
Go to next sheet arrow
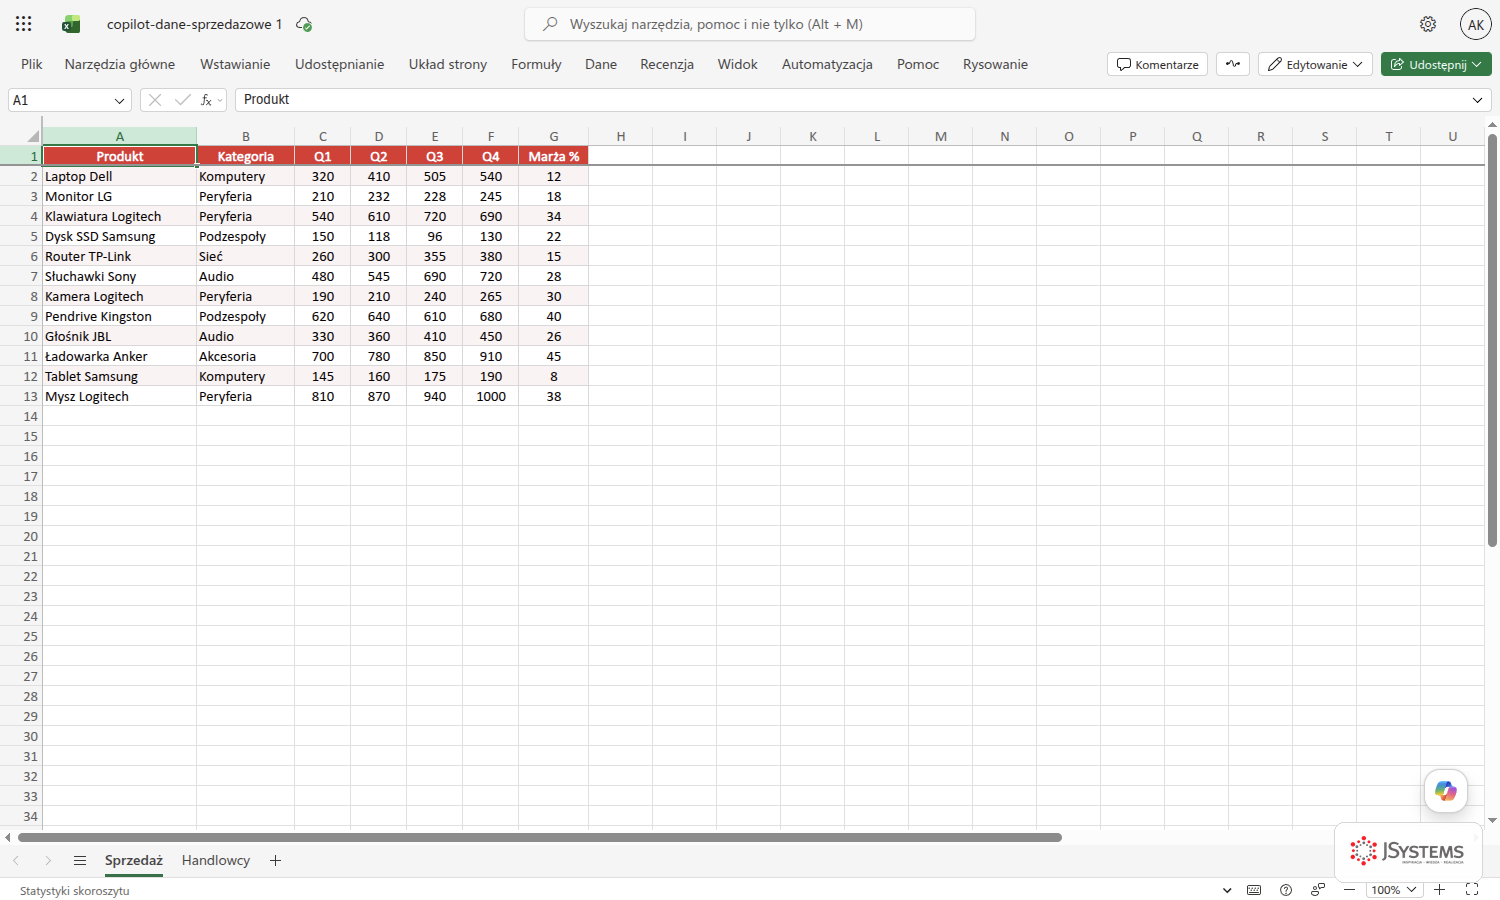tap(47, 860)
